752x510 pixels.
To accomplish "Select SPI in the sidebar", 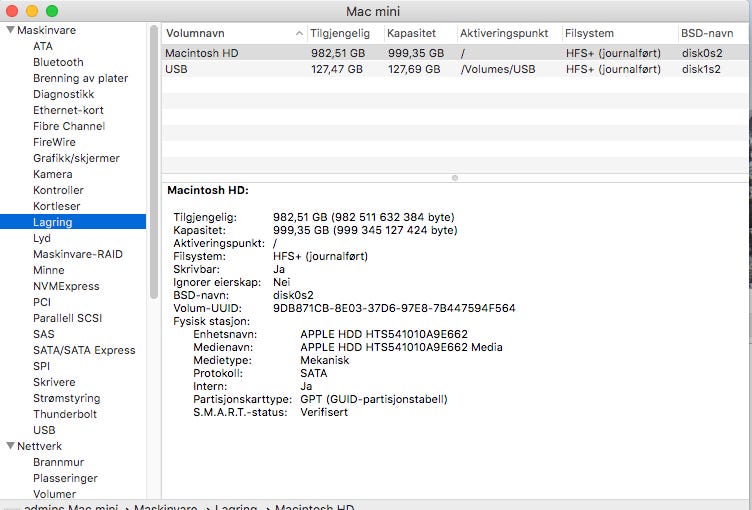I will click(x=41, y=366).
